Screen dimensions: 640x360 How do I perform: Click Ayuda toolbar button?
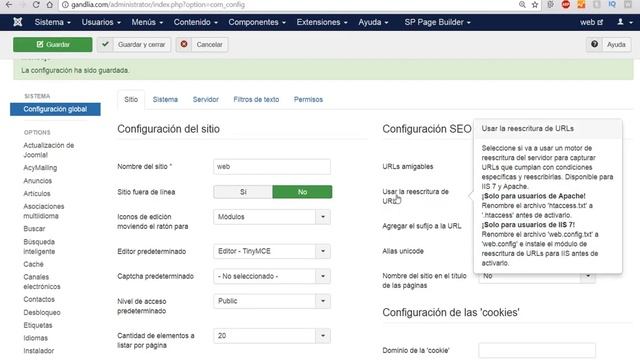tap(609, 44)
